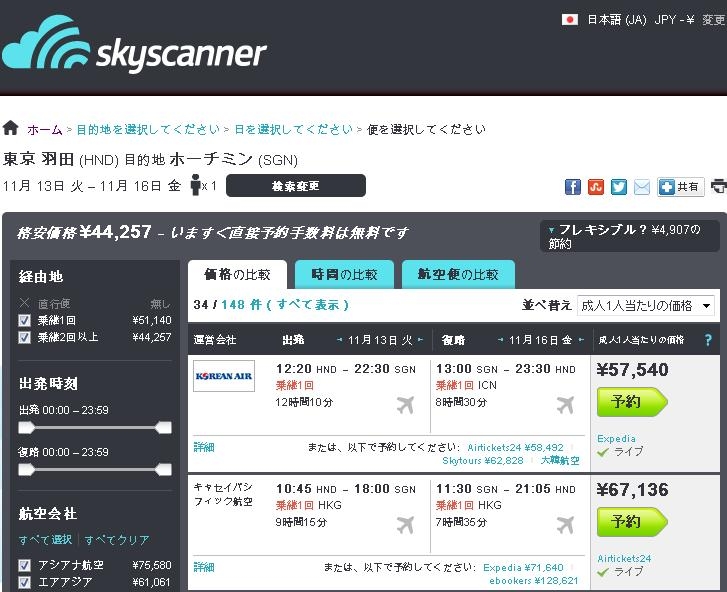
Task: Go to previous return date arrow
Action: click(500, 340)
